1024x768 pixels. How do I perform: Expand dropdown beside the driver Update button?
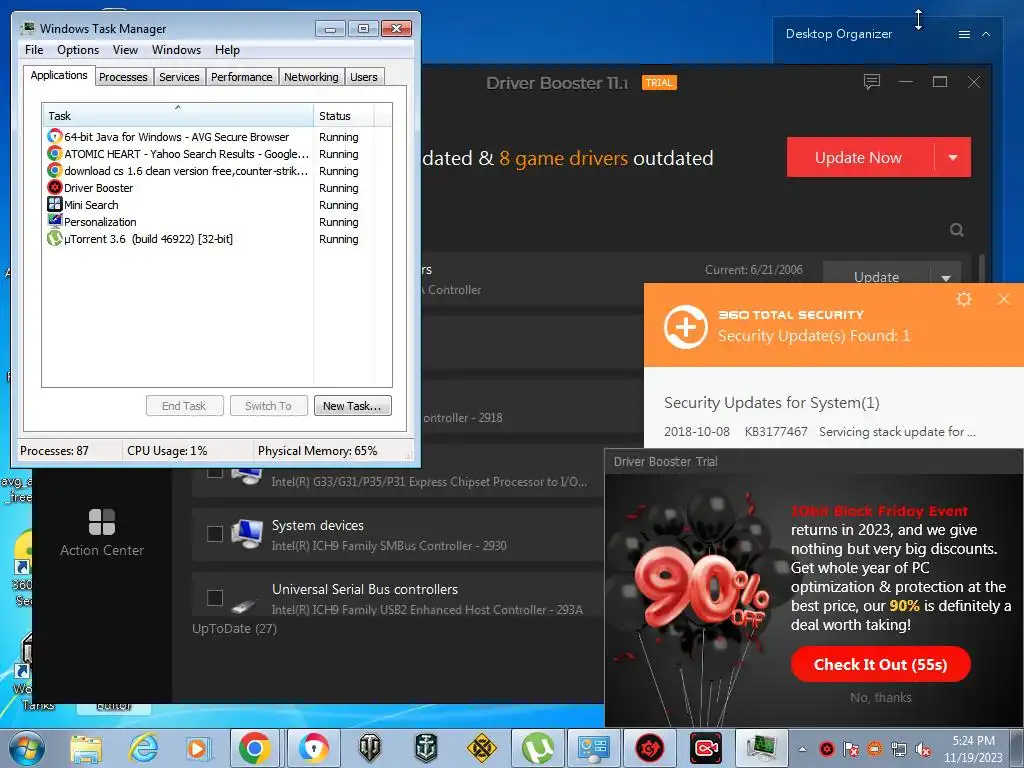coord(946,277)
